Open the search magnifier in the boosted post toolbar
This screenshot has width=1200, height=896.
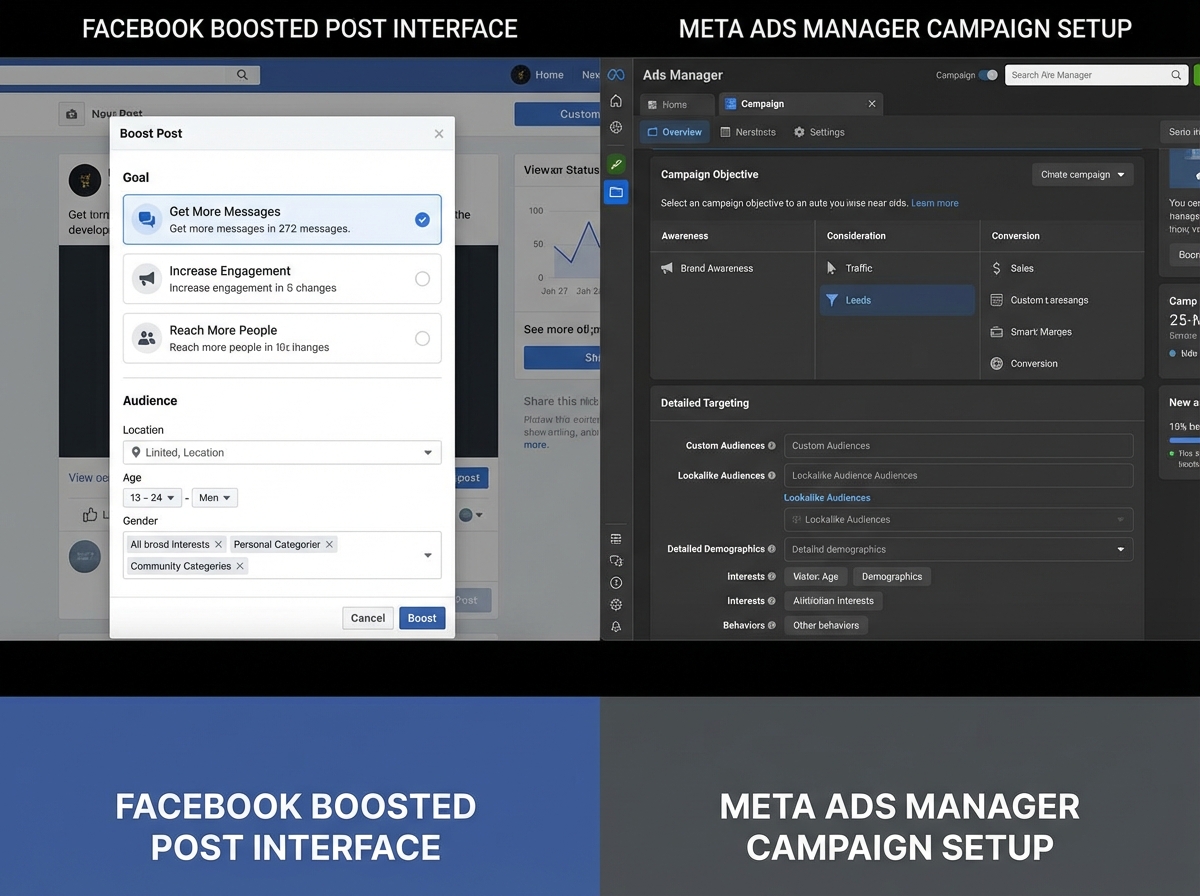[x=241, y=74]
